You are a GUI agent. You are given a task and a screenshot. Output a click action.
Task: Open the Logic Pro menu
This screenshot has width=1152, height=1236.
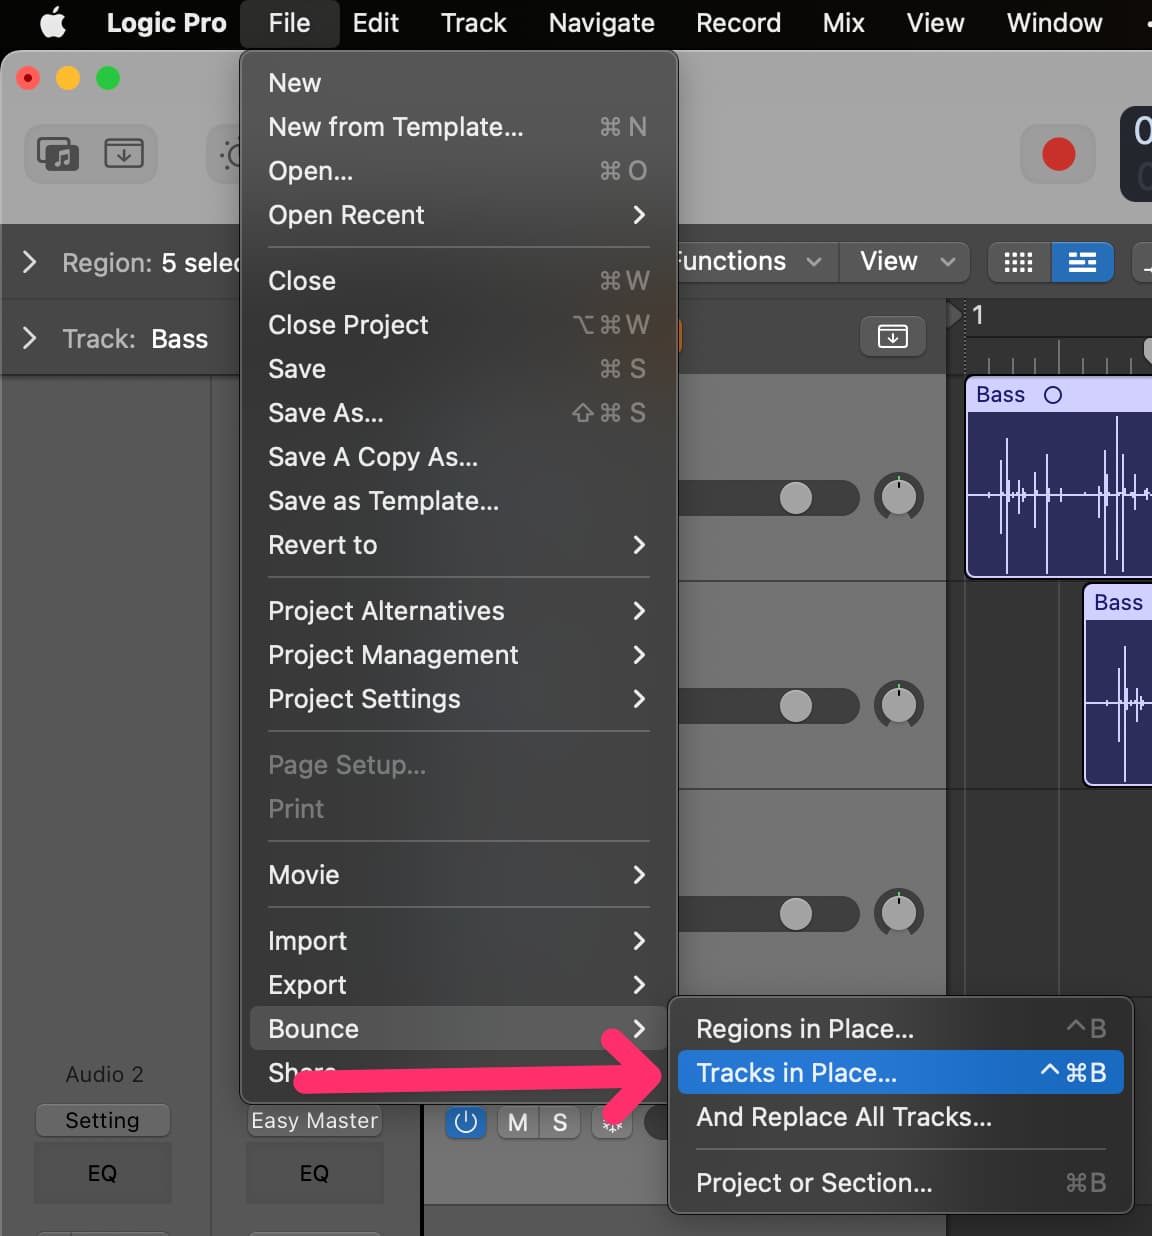click(x=166, y=22)
